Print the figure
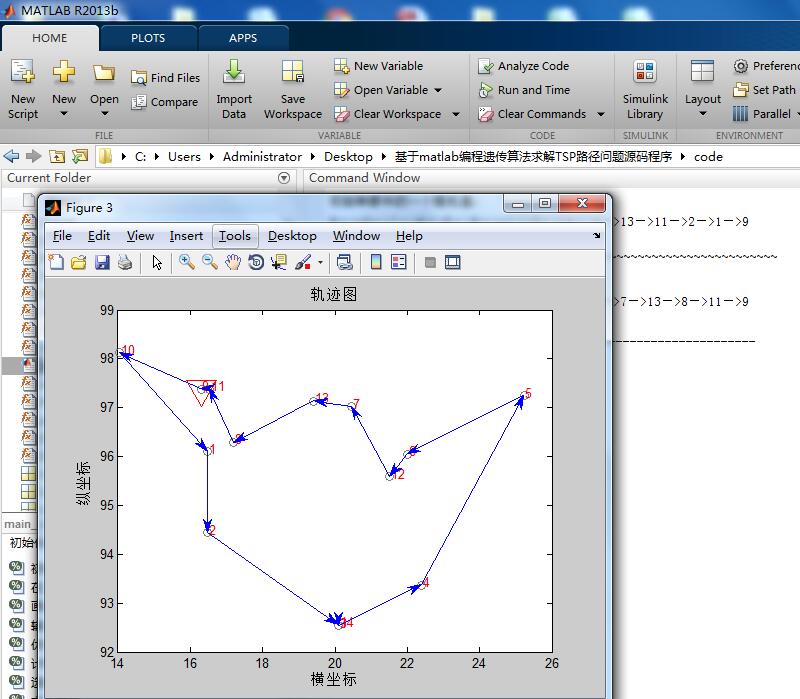800x699 pixels. pyautogui.click(x=125, y=262)
